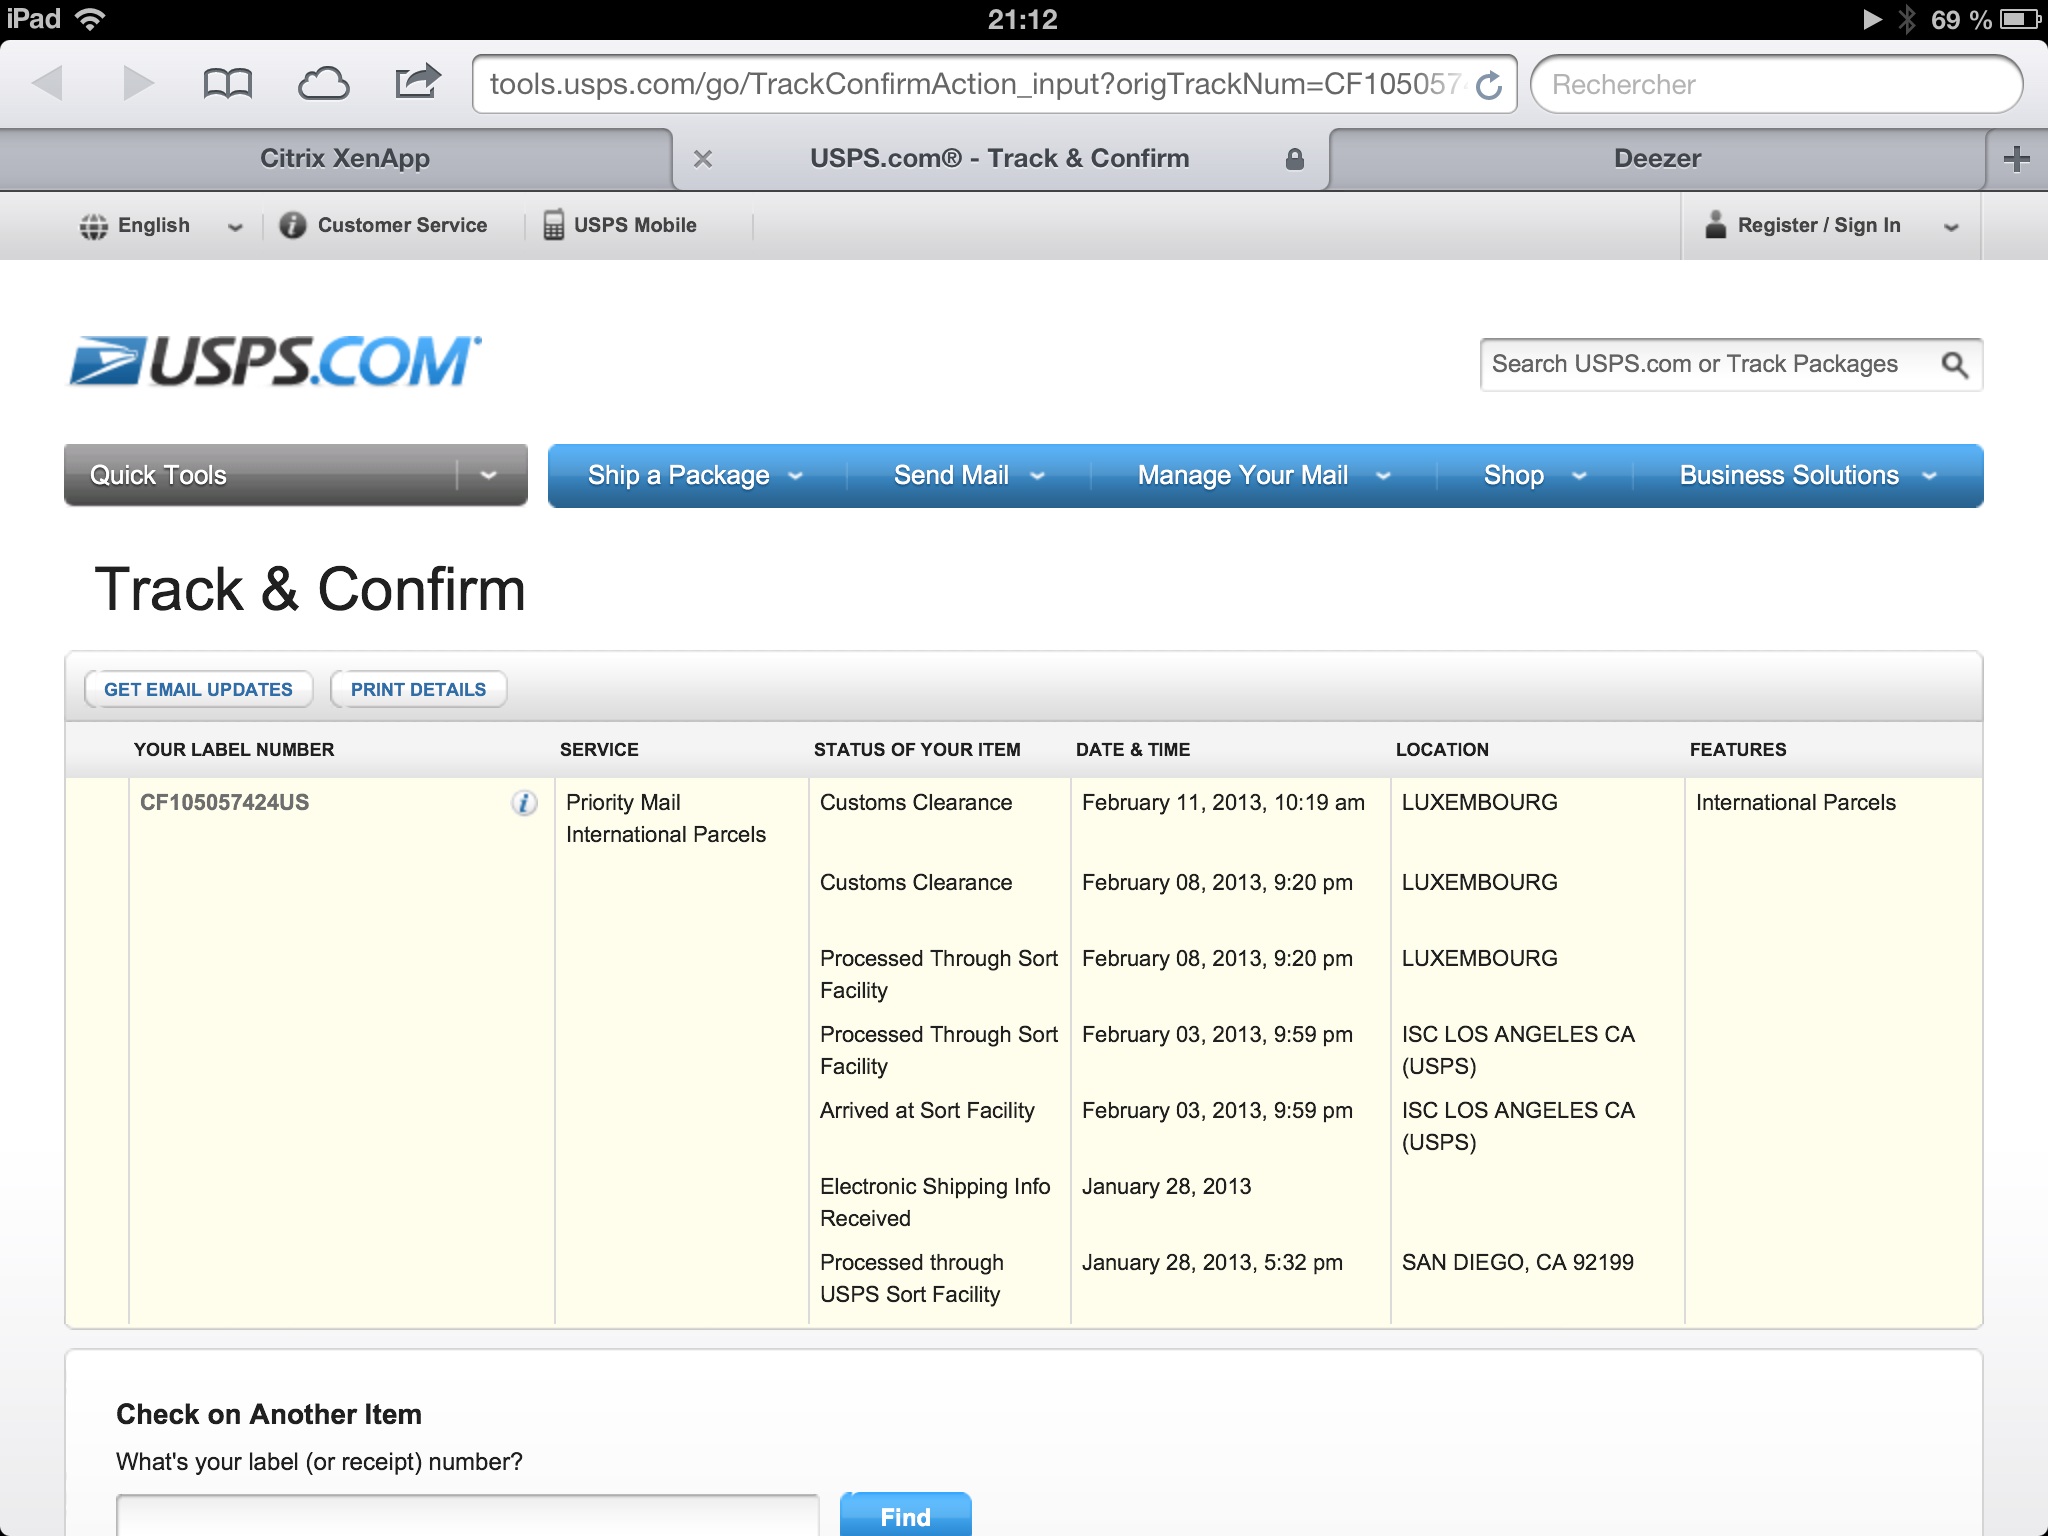Click the magnifier icon in USPS search

pos(1955,365)
